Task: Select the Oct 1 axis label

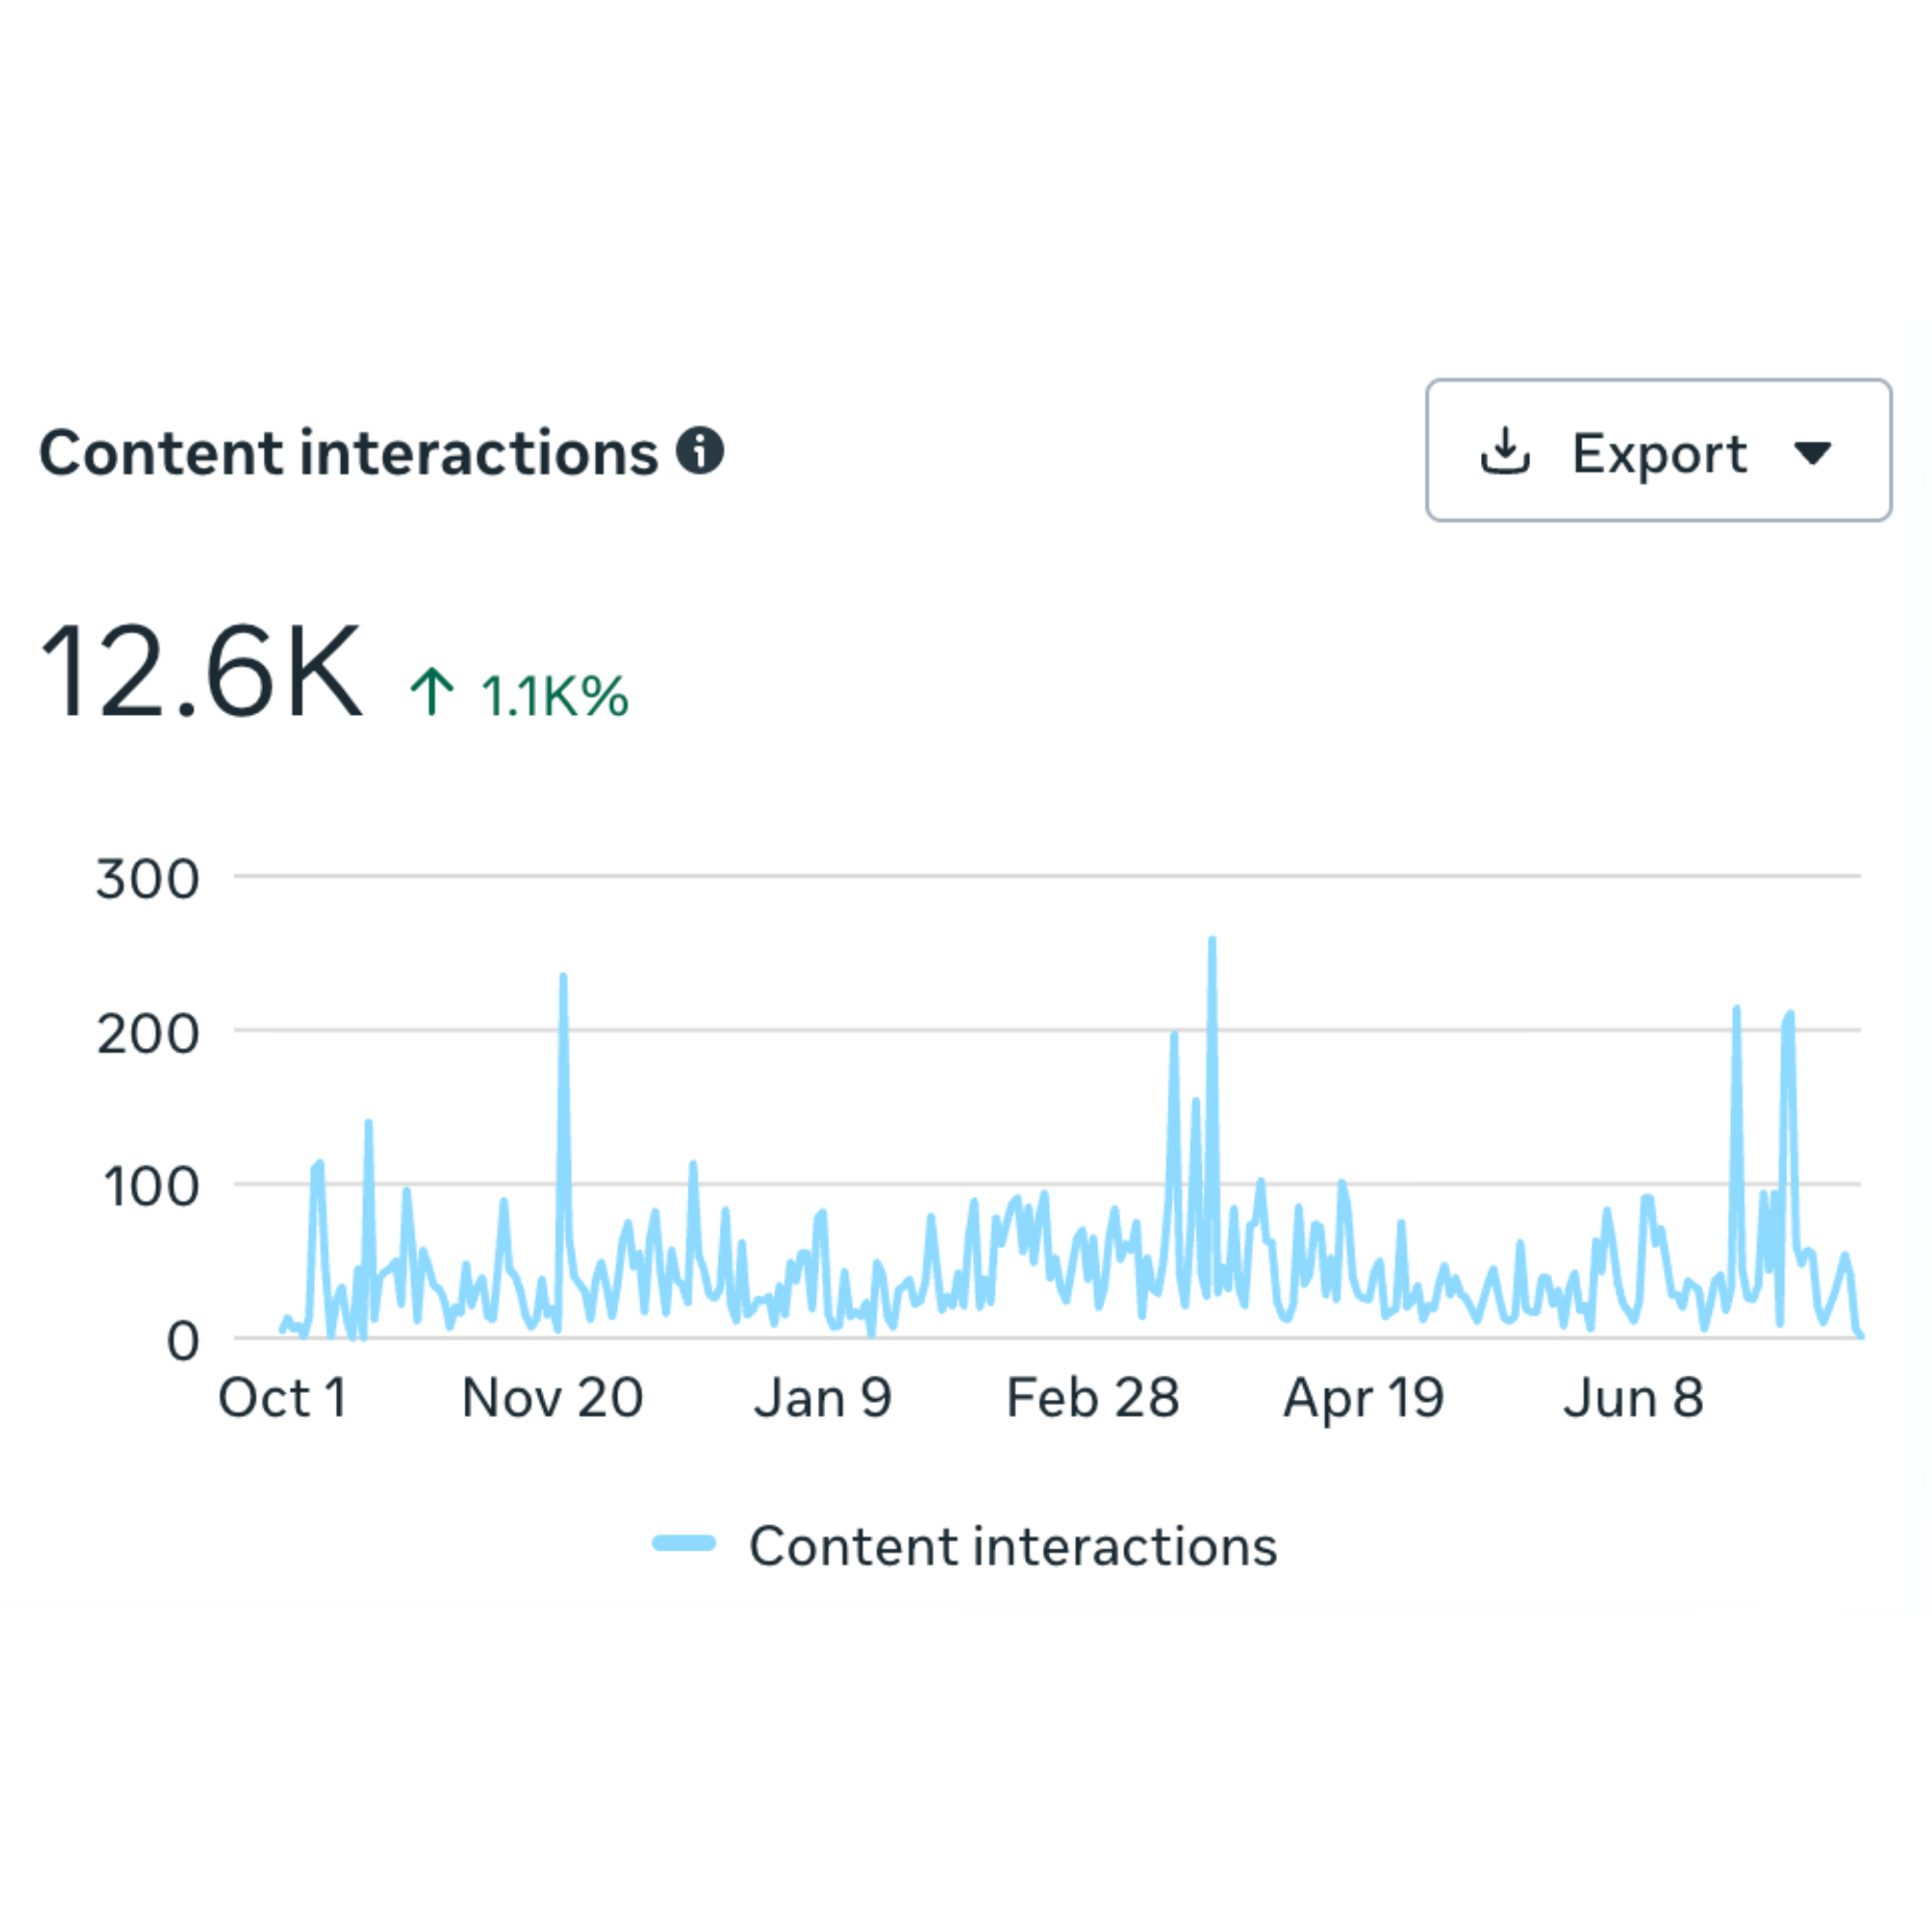Action: coord(283,1398)
